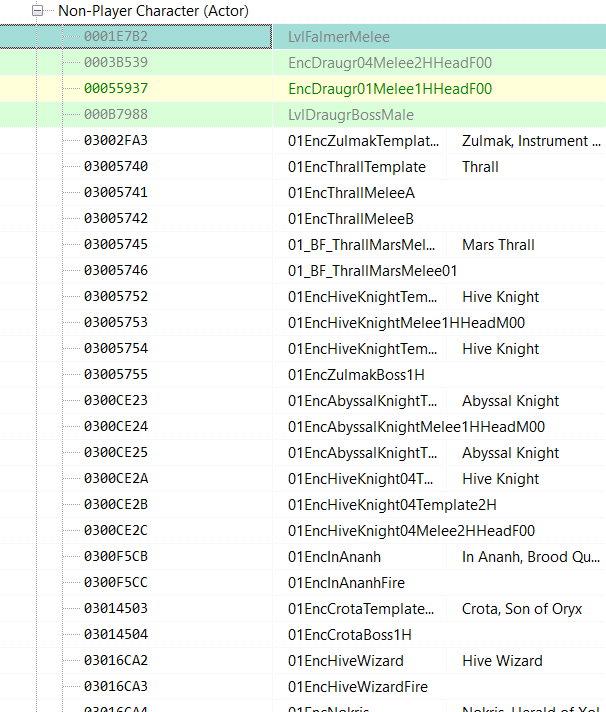Click the Thrall name cell
Screen dimensions: 606x712
point(480,167)
